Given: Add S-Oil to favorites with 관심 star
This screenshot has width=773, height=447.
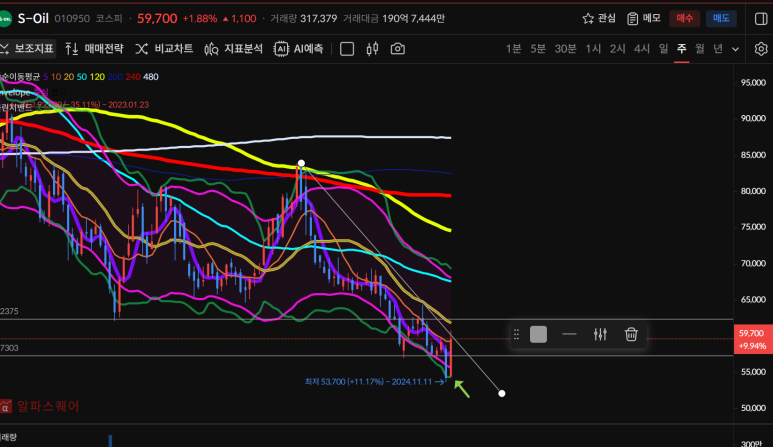Looking at the screenshot, I should pyautogui.click(x=598, y=18).
